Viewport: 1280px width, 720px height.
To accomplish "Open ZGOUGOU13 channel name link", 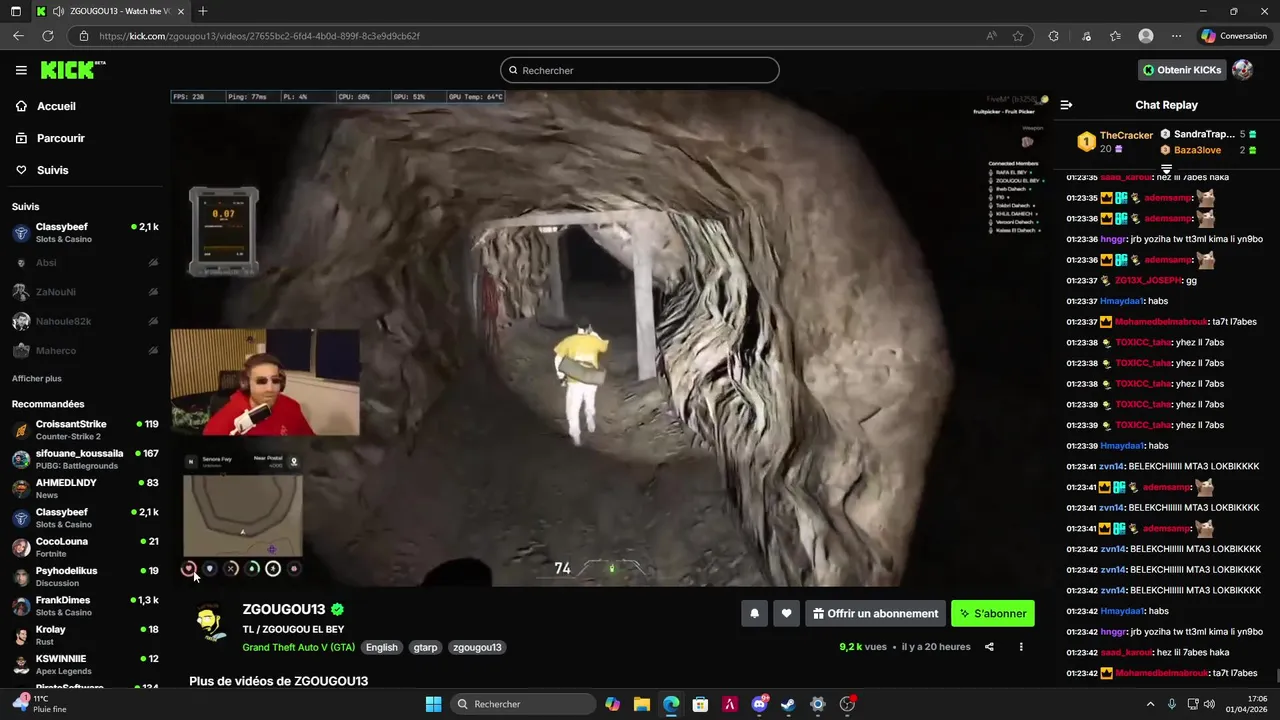I will click(284, 609).
